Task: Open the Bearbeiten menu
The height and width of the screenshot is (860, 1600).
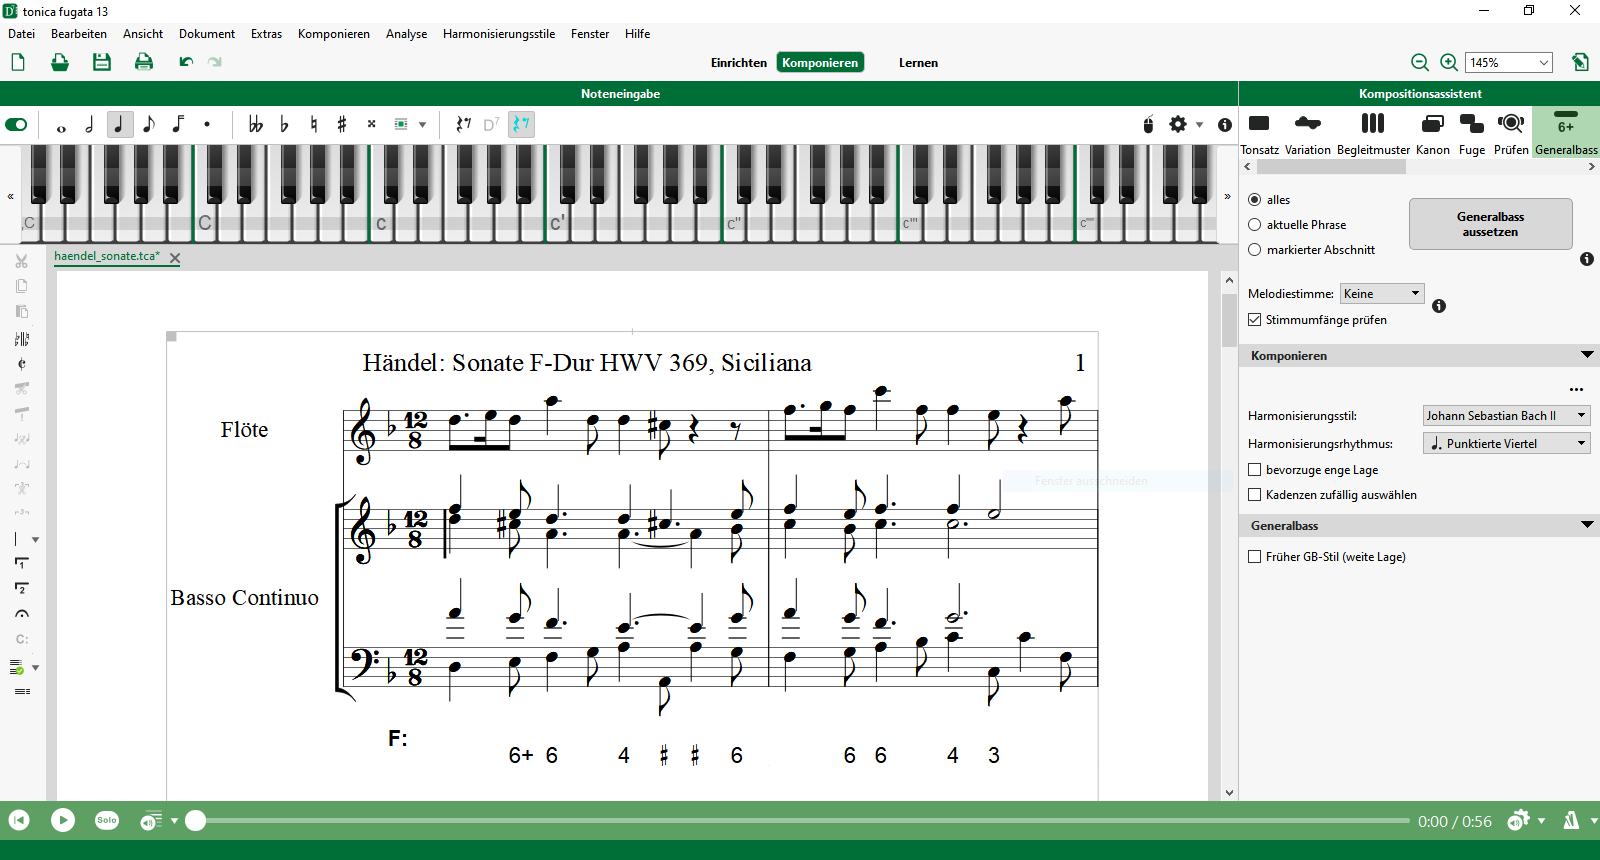Action: pos(79,34)
